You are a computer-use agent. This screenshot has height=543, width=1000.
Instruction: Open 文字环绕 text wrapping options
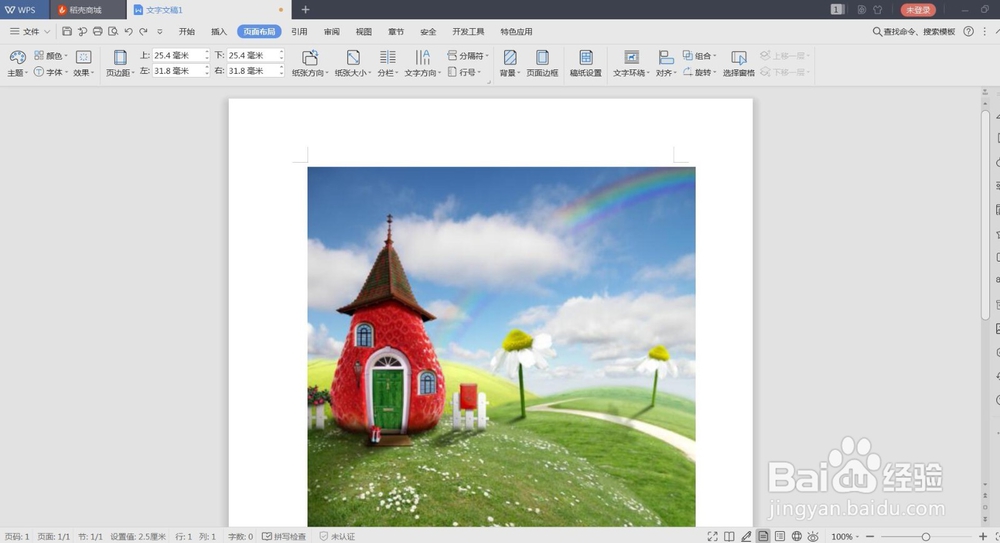631,64
